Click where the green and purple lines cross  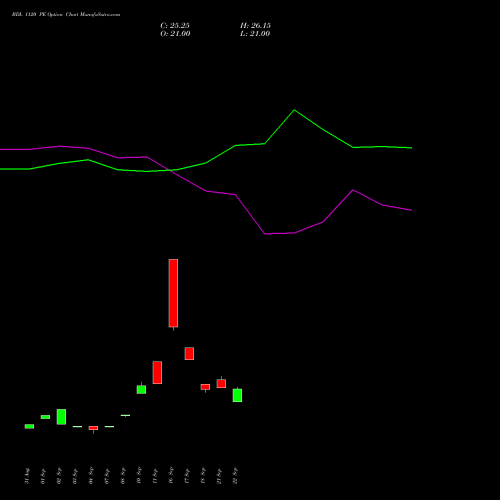tap(171, 170)
